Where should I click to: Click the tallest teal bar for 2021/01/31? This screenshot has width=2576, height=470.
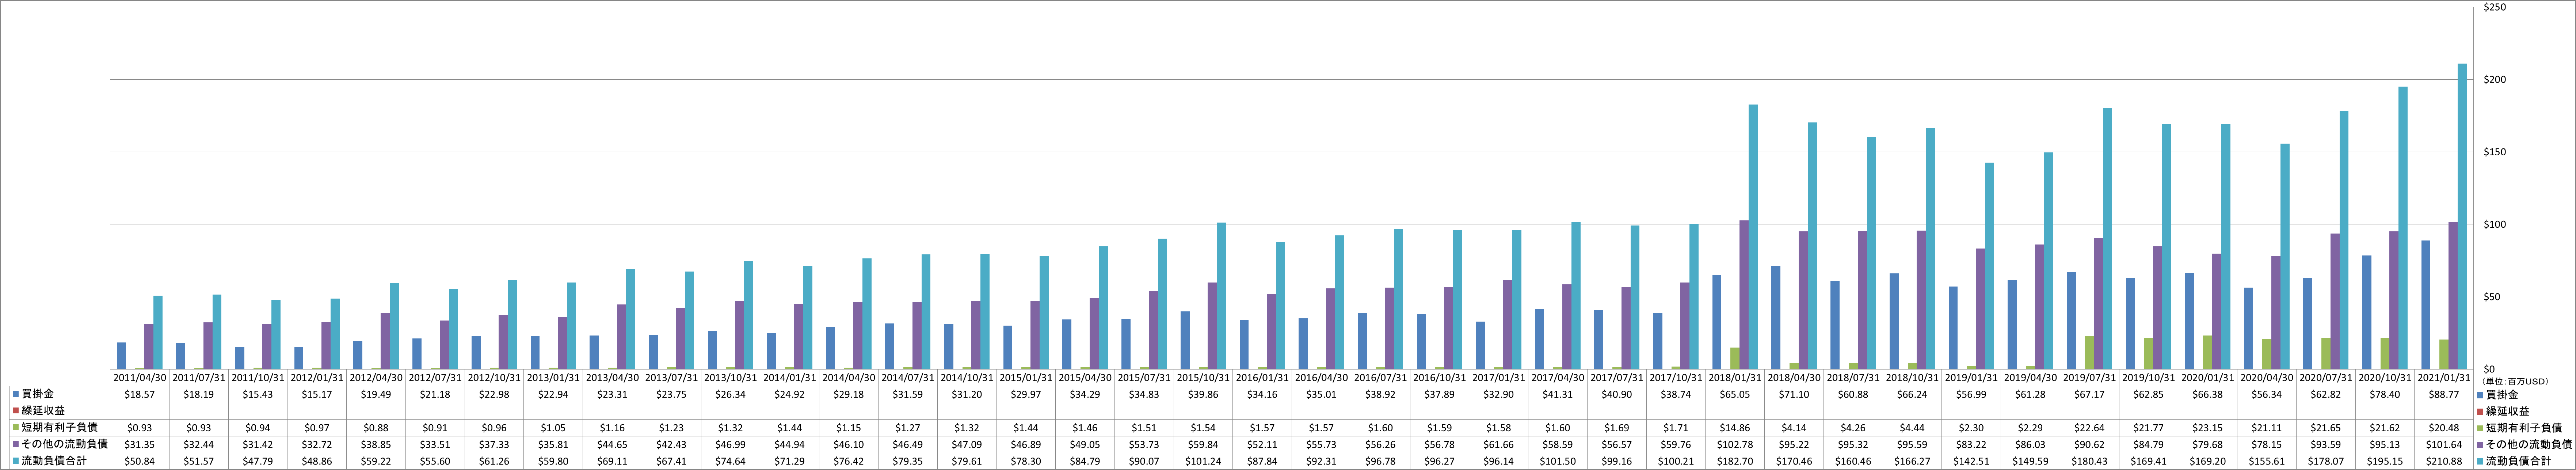2462,217
